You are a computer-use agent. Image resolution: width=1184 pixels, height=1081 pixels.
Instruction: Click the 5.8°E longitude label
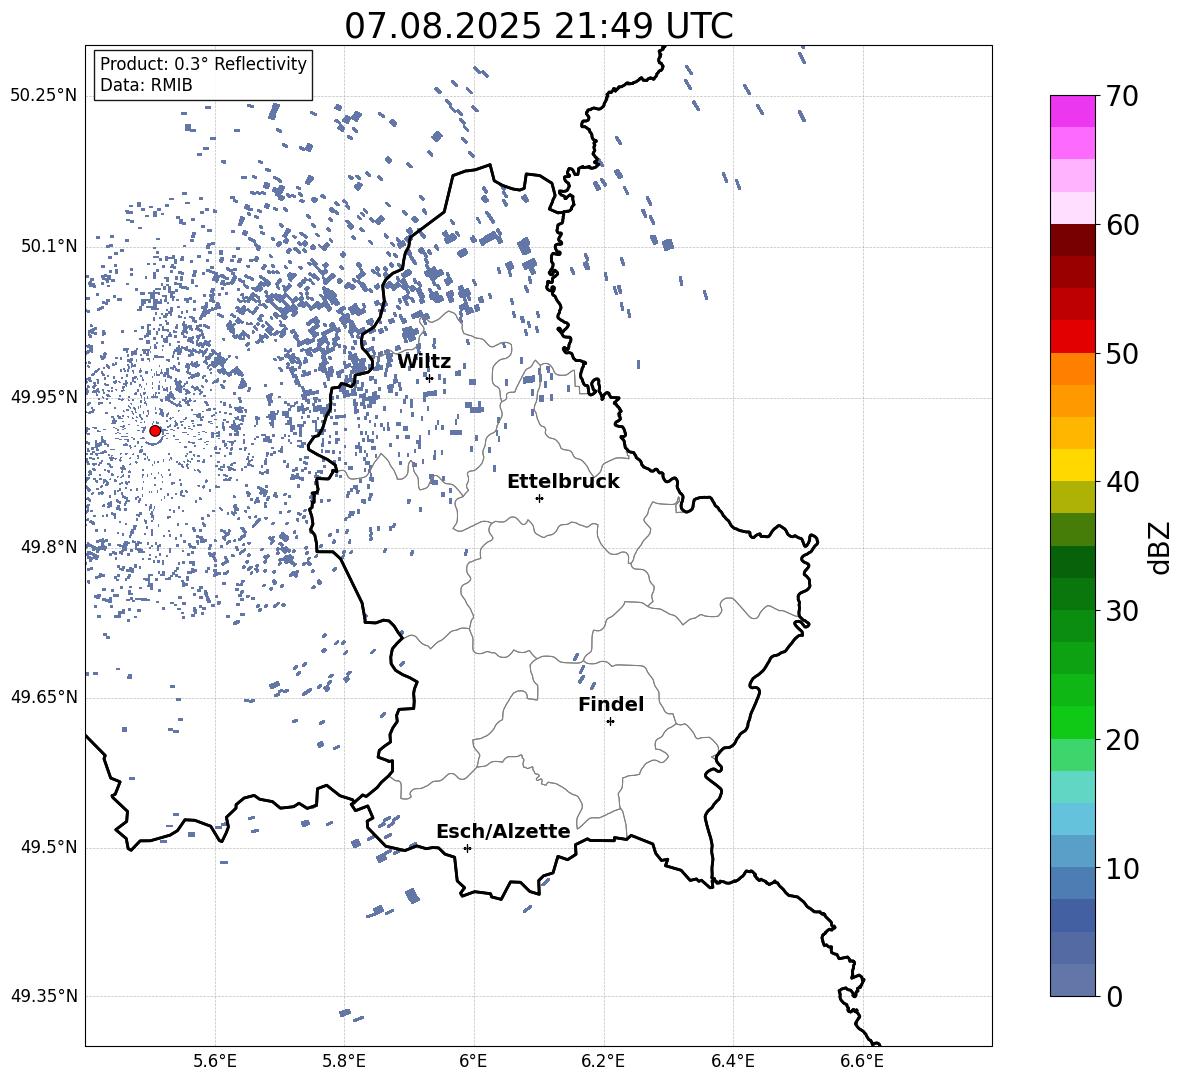tap(344, 1061)
